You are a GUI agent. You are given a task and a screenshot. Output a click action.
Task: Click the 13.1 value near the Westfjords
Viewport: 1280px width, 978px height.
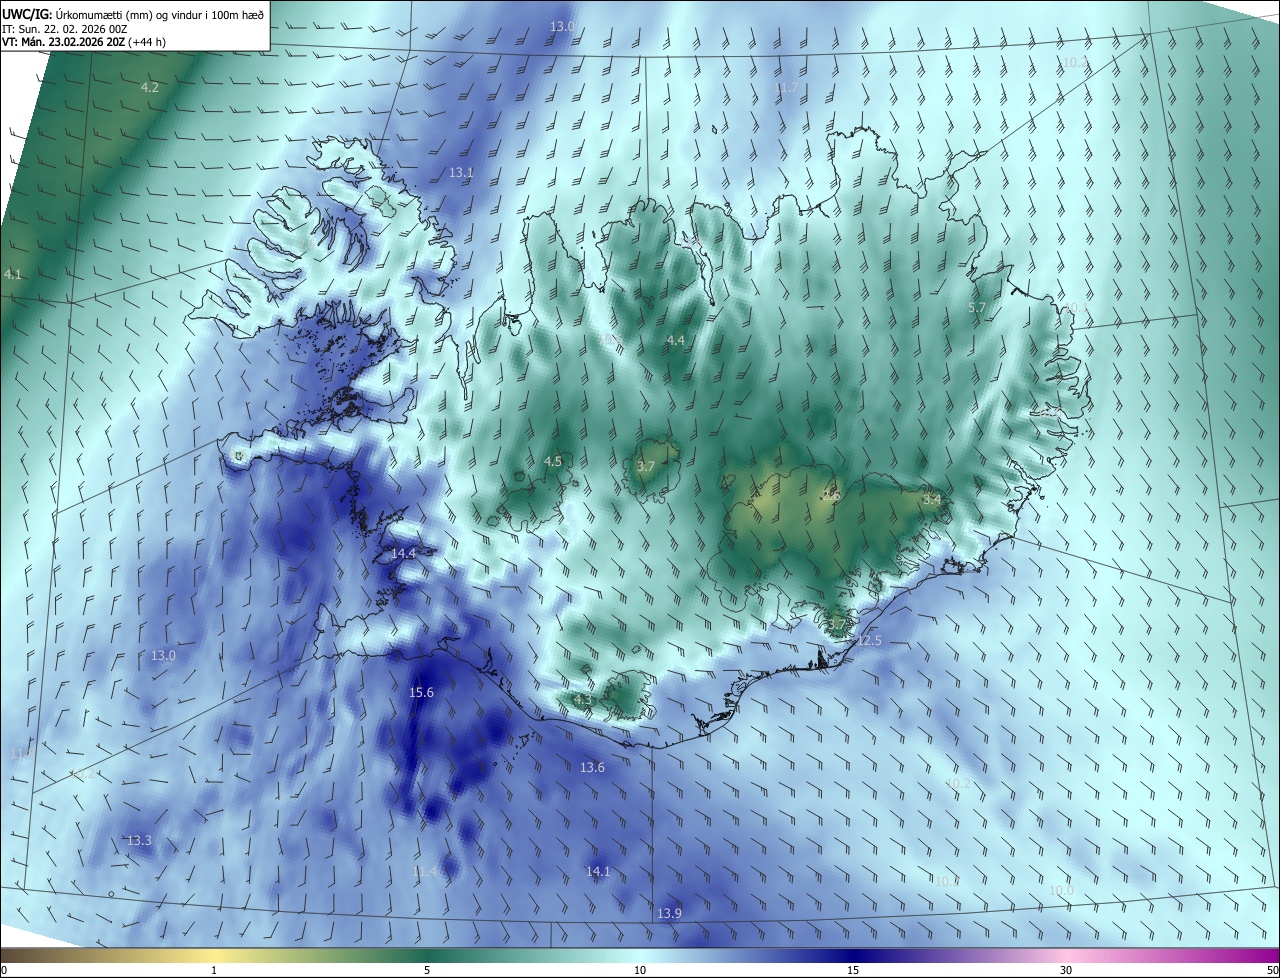pos(461,172)
